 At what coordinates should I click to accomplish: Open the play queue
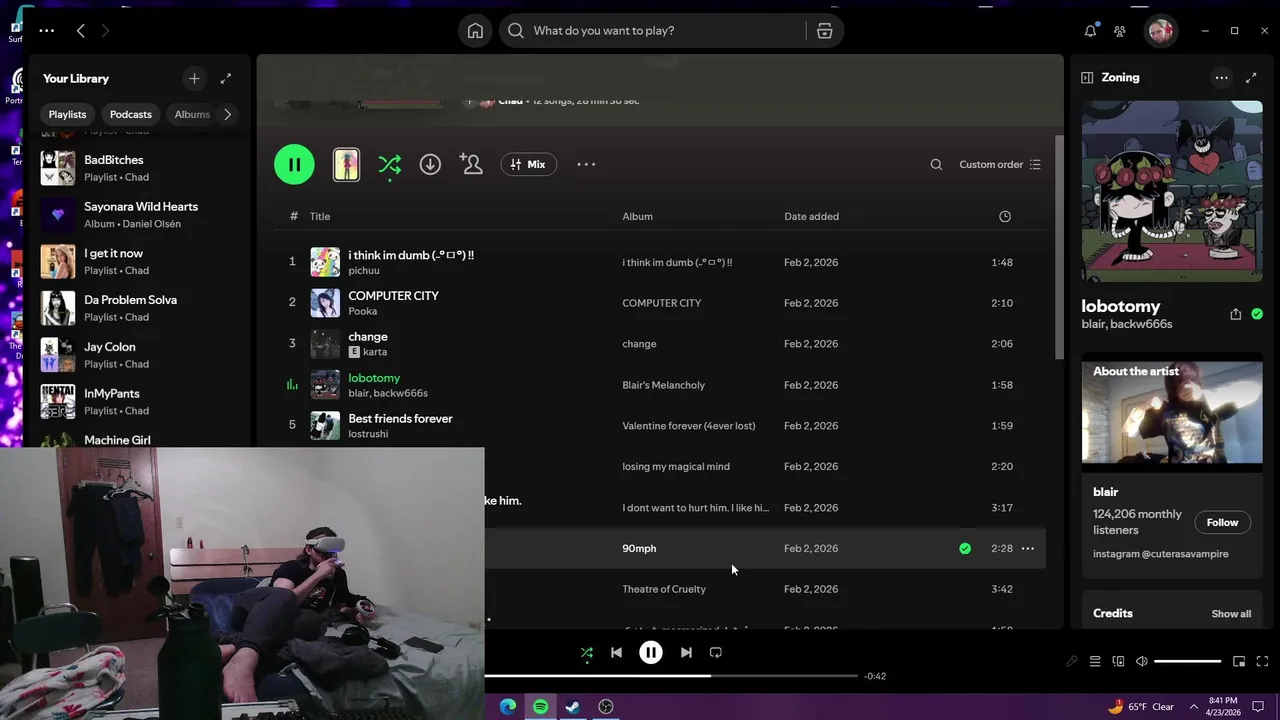(x=1095, y=661)
